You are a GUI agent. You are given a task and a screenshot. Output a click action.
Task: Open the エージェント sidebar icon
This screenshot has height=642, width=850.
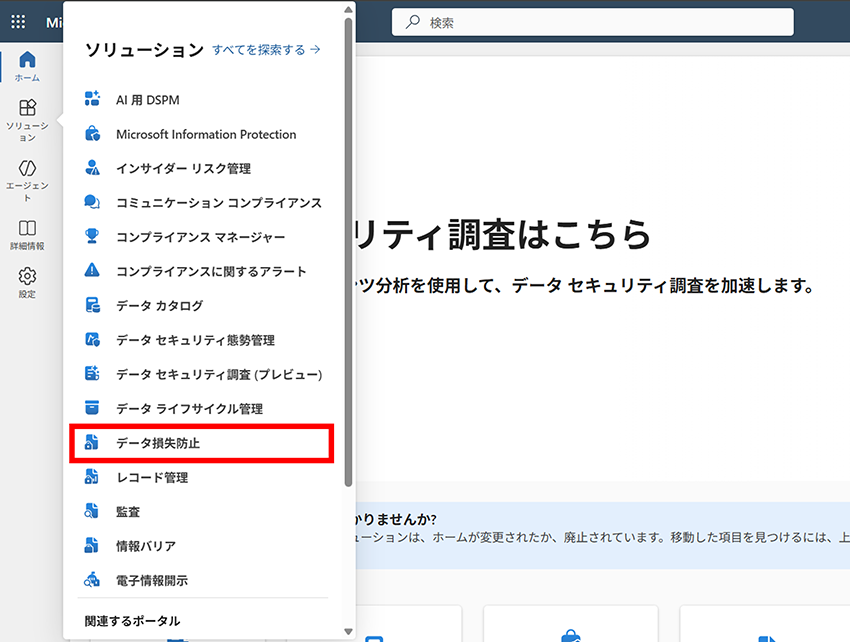click(27, 168)
